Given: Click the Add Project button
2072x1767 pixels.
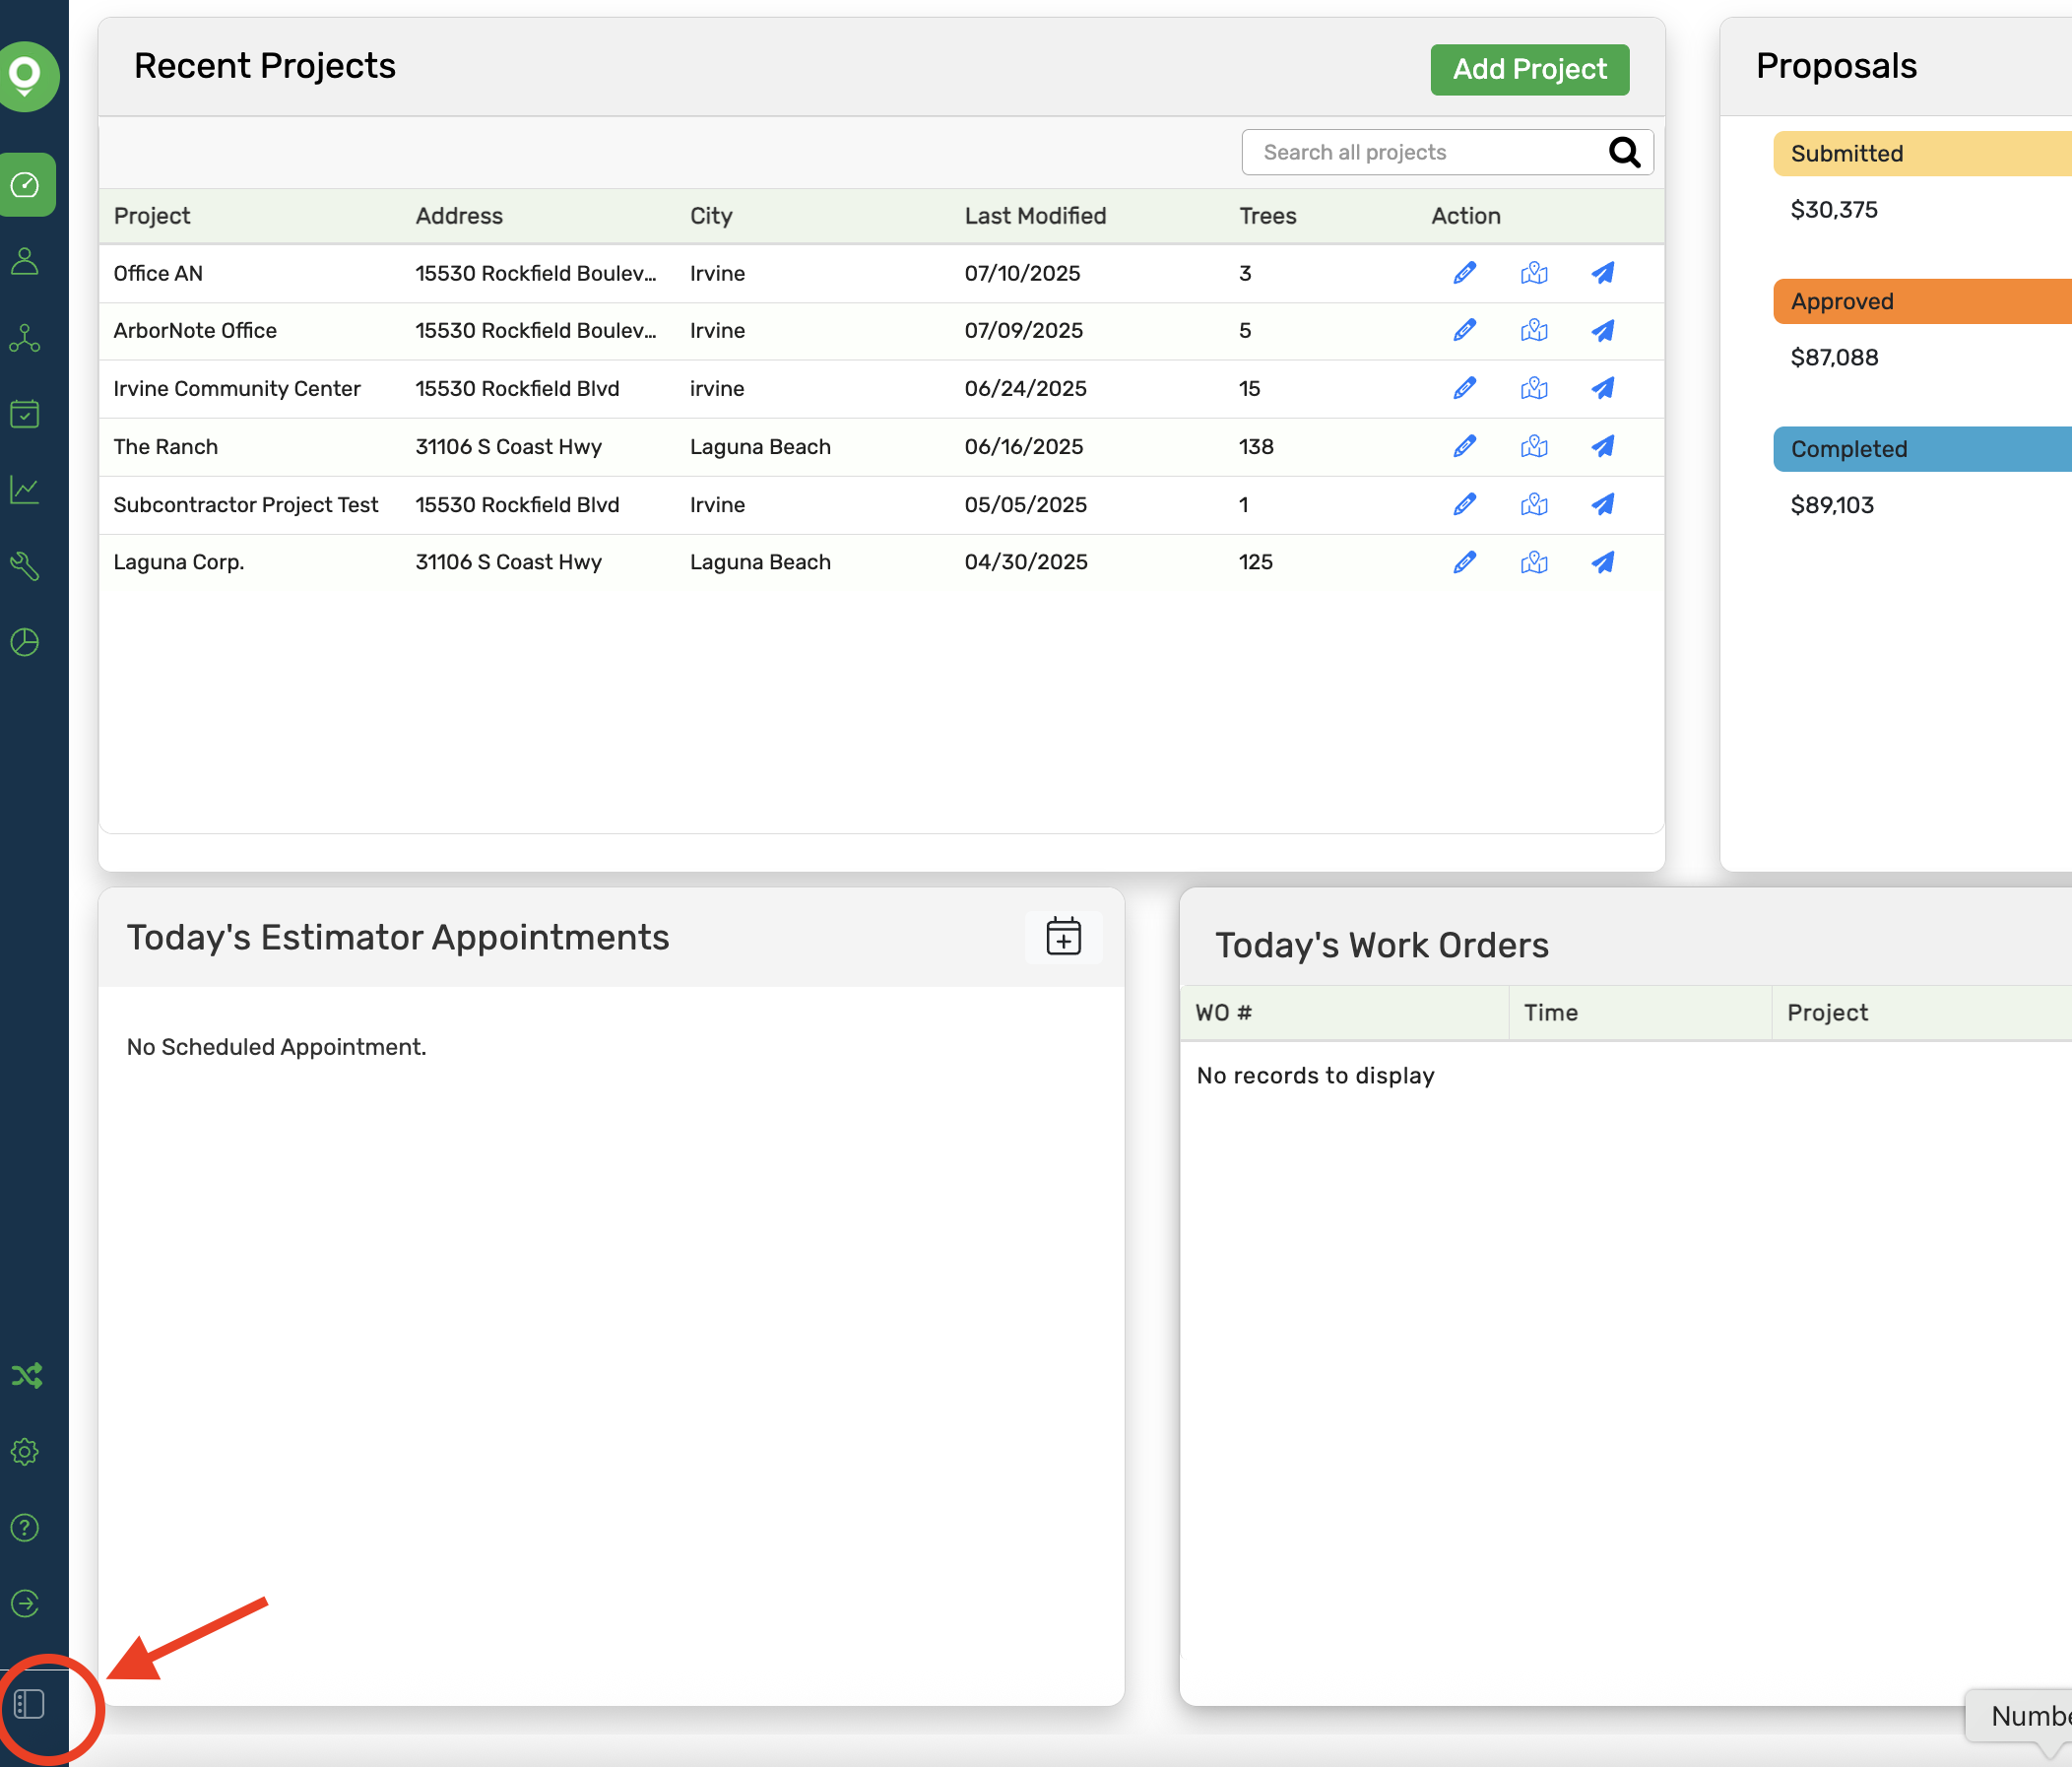Looking at the screenshot, I should tap(1529, 69).
